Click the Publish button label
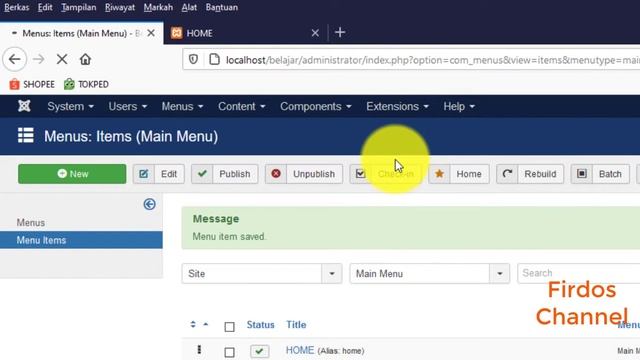Viewport: 640px width, 360px height. click(x=235, y=174)
